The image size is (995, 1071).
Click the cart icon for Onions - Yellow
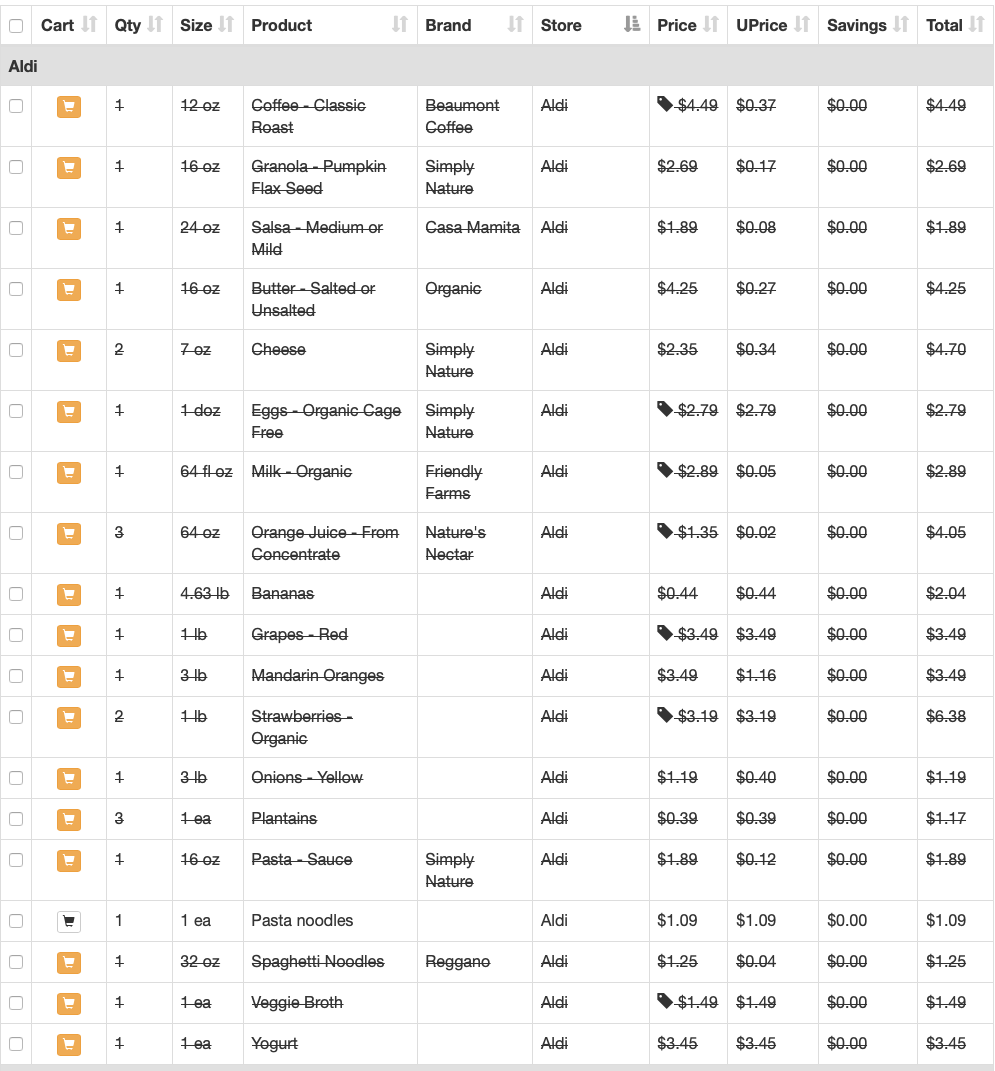(69, 778)
